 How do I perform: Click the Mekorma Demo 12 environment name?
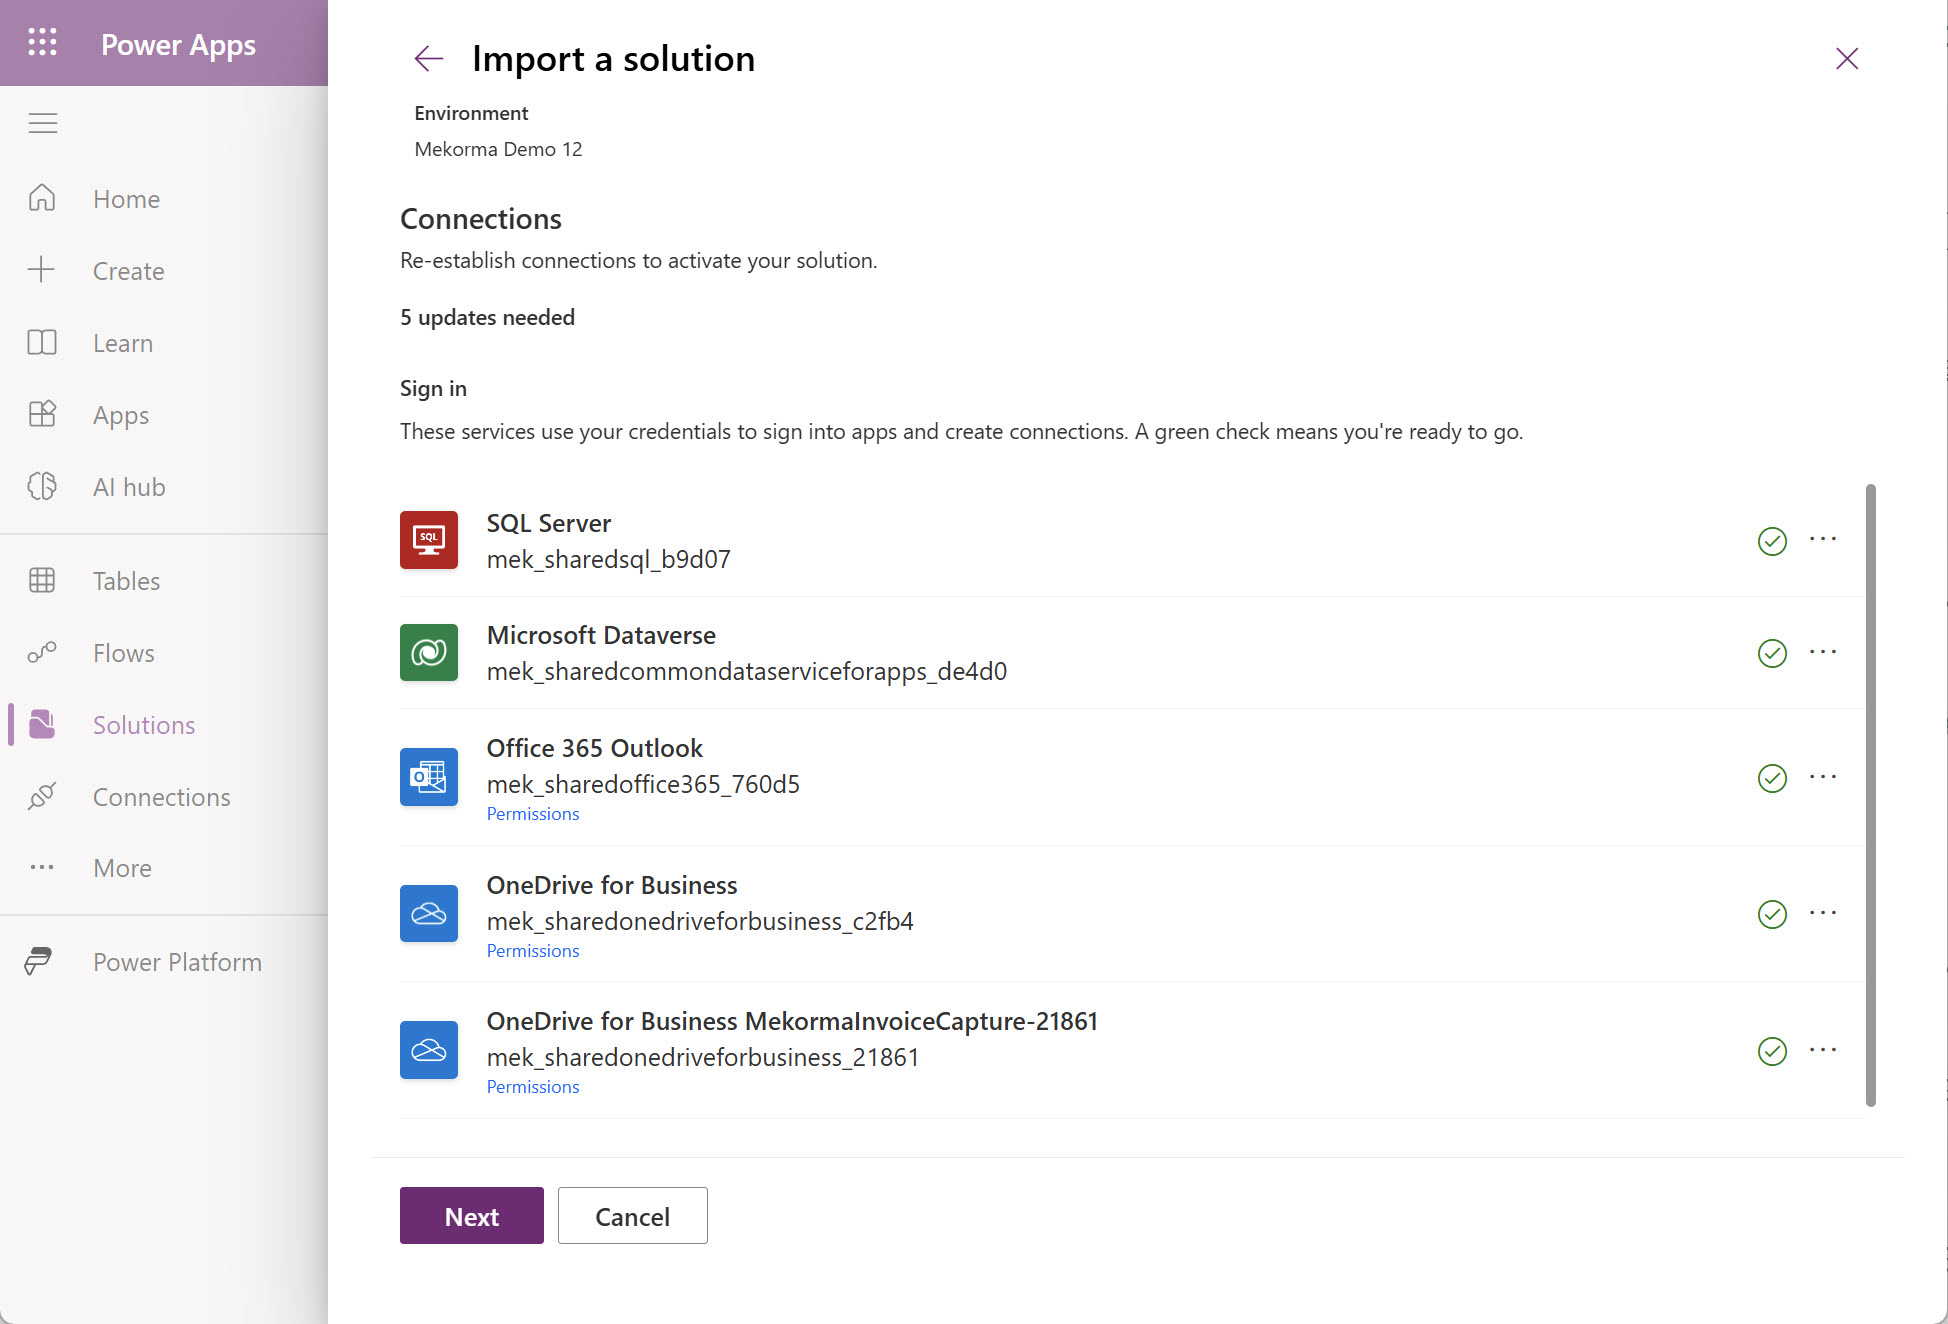pos(498,149)
